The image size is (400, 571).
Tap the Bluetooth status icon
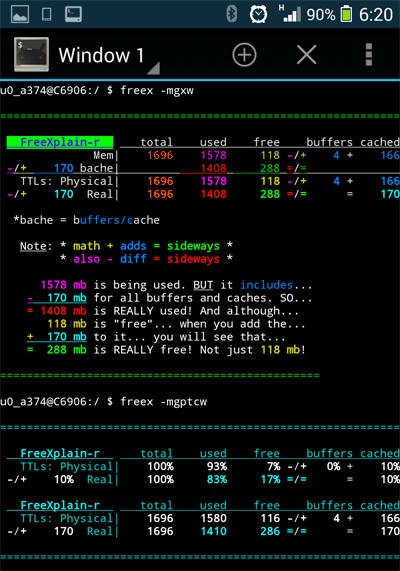(x=232, y=14)
